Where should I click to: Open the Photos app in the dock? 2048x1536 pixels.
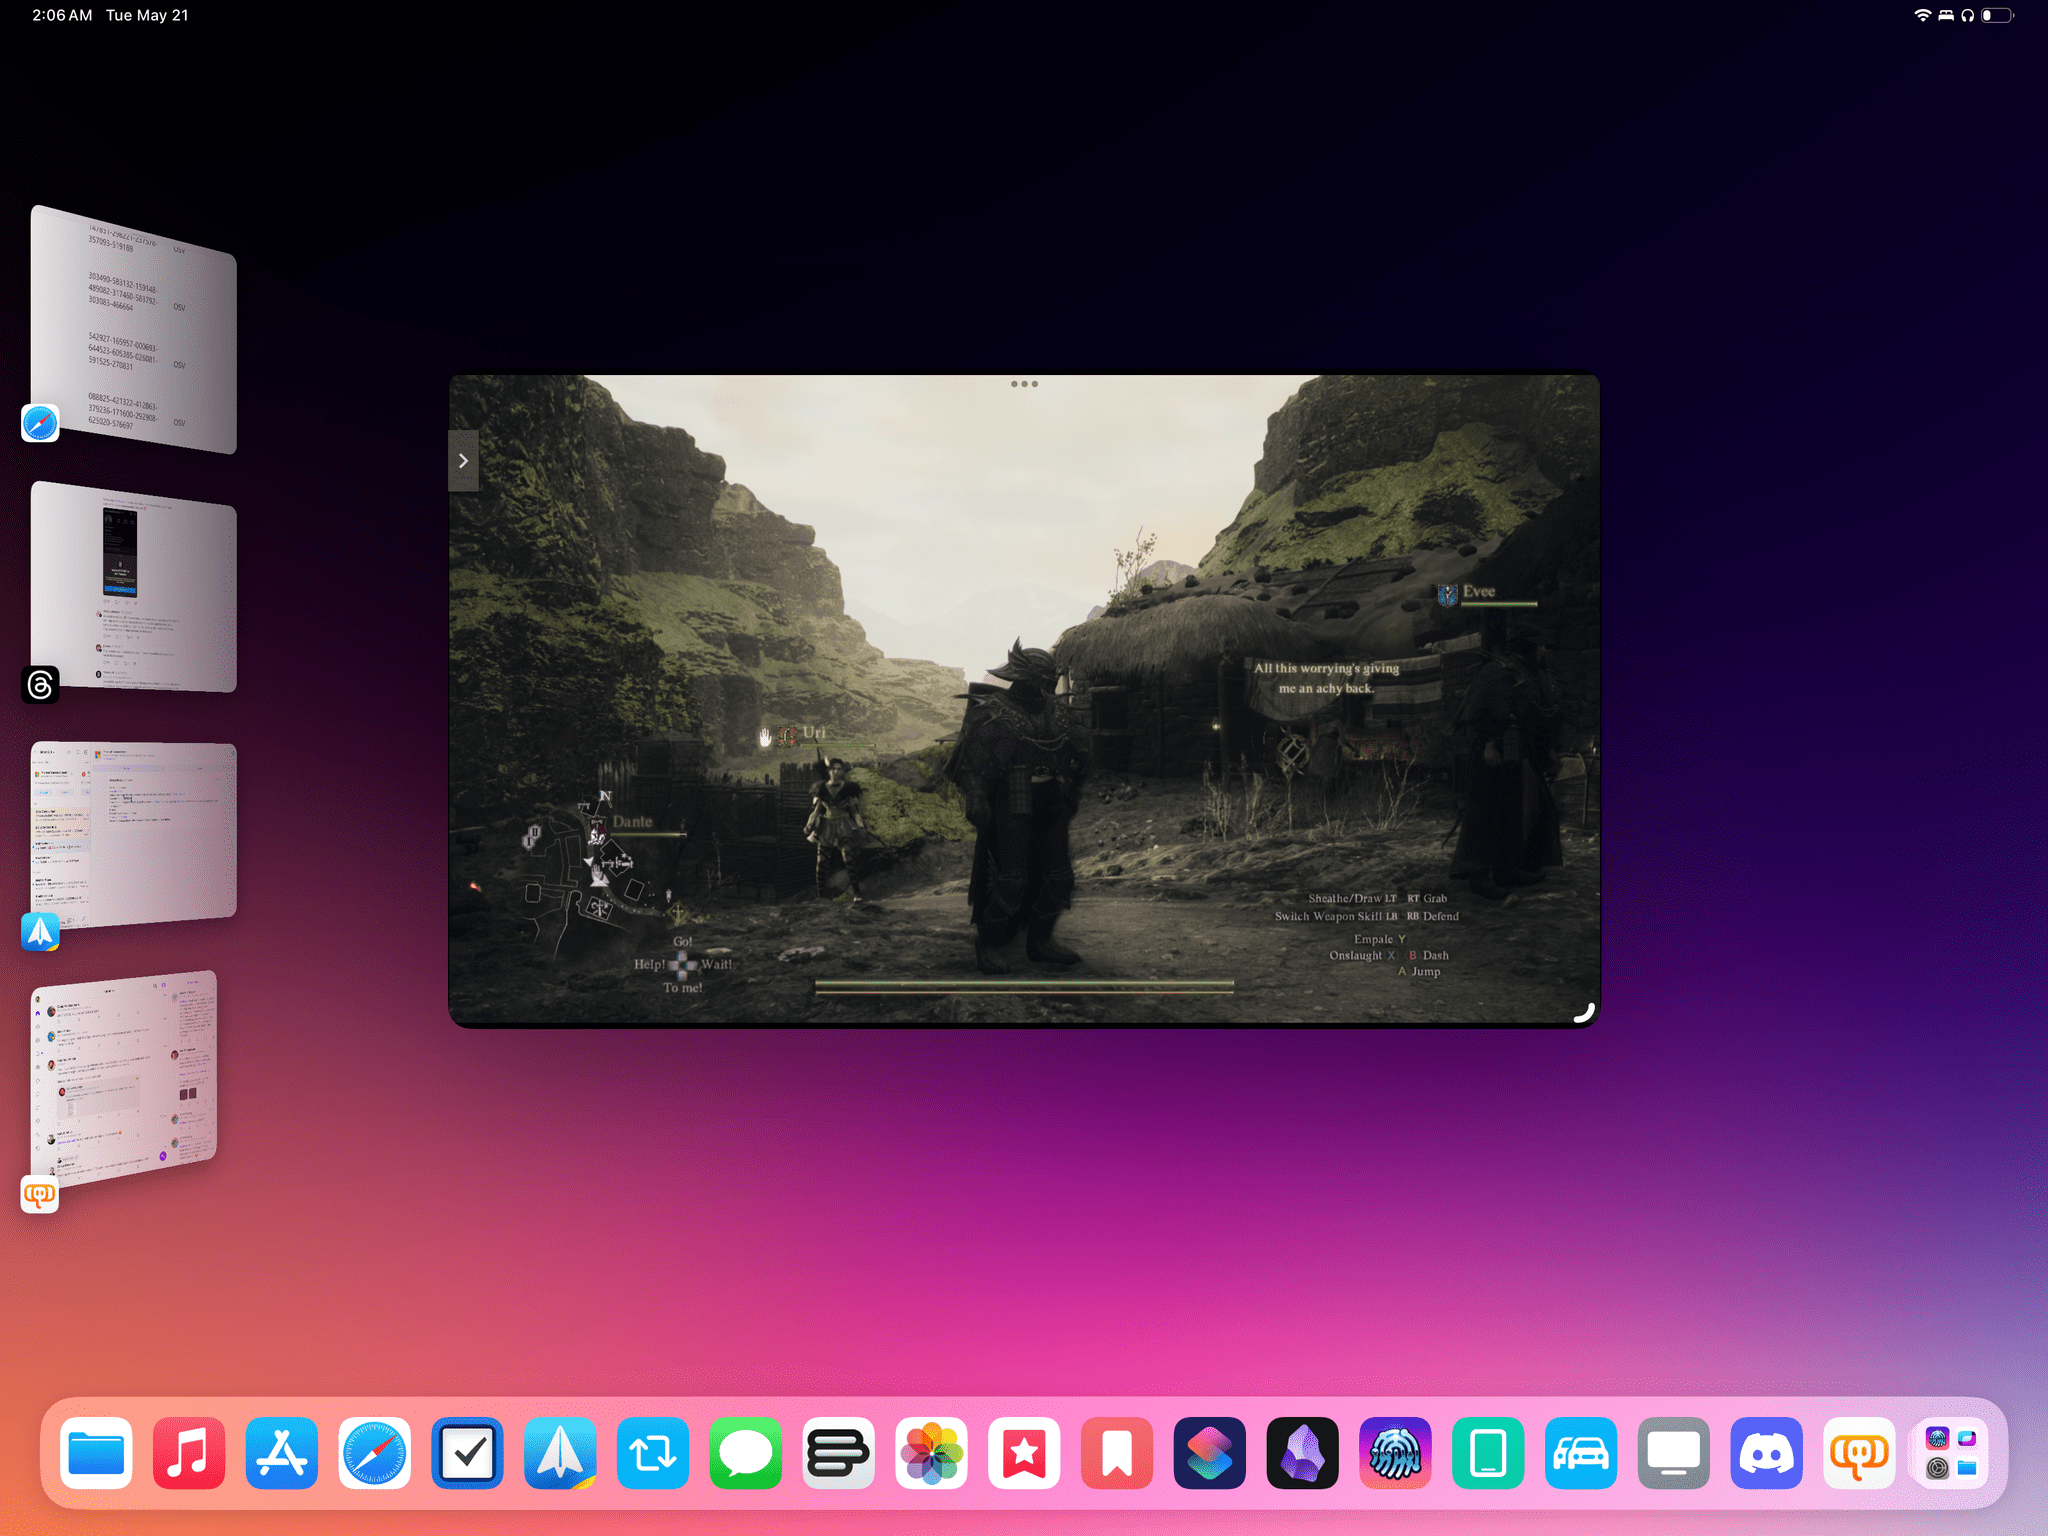point(932,1453)
